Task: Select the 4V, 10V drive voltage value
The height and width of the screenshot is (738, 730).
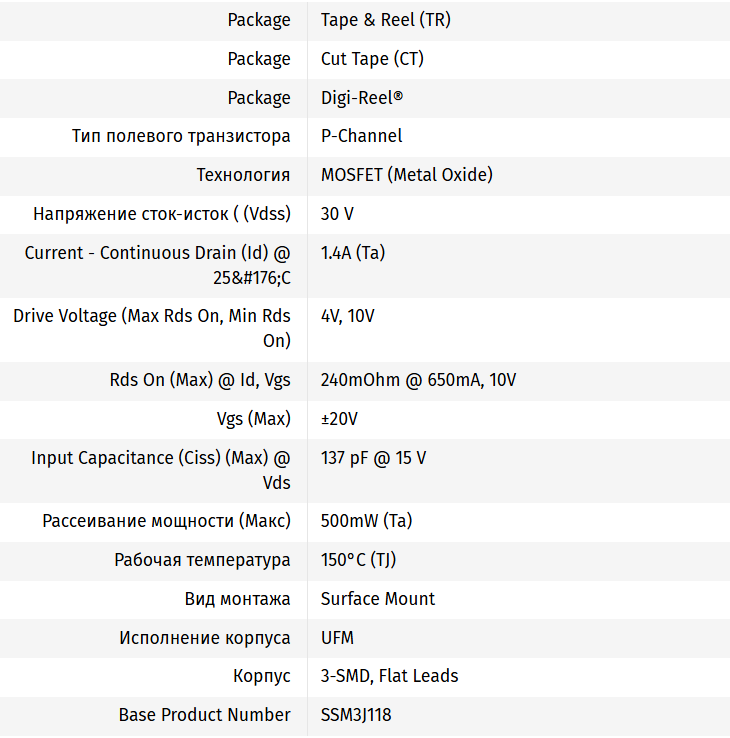Action: [x=347, y=316]
